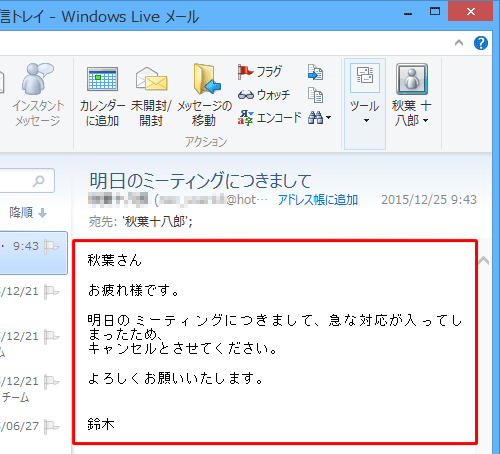Viewport: 500px width, 454px height.
Task: Maximize the Windows Live Mail window
Action: 435,11
